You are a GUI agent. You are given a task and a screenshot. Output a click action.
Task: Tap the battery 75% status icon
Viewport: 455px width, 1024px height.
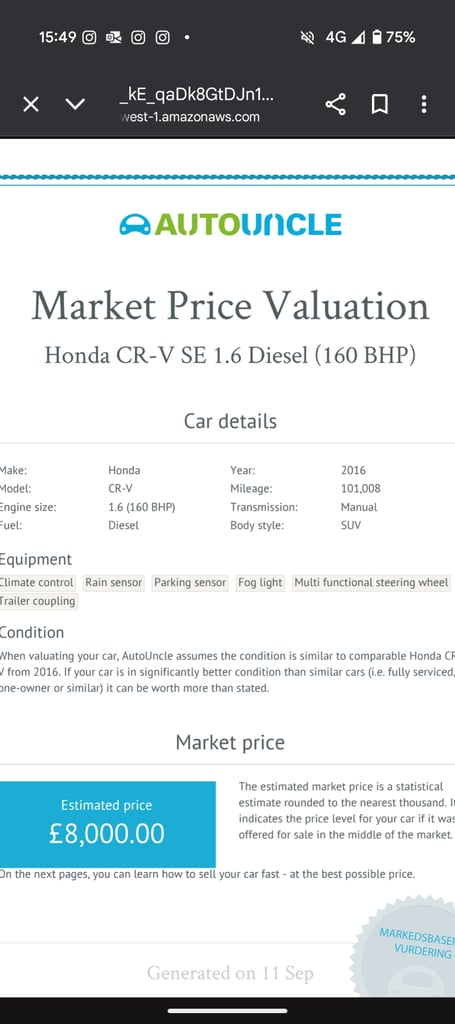tap(394, 37)
